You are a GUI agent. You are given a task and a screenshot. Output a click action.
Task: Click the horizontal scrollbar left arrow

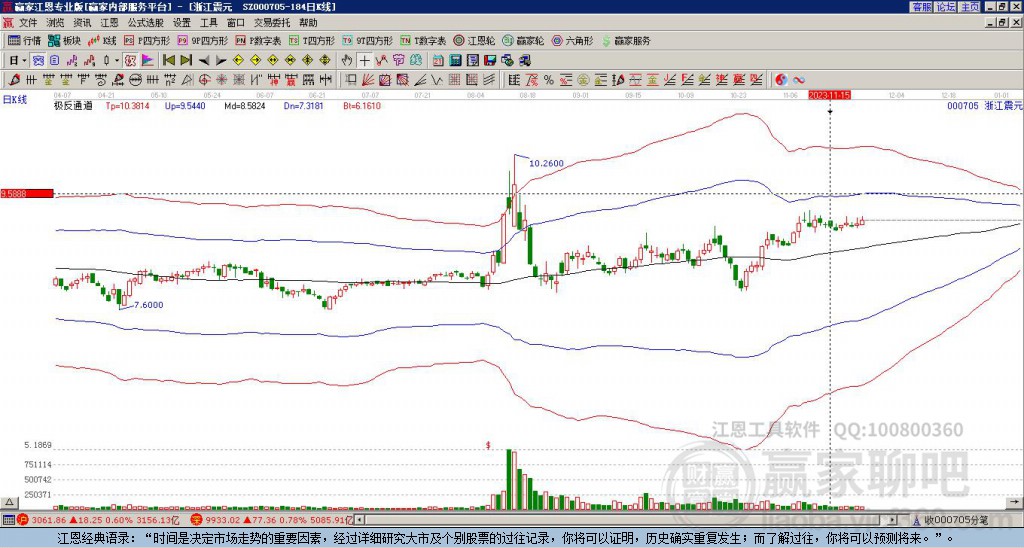(359, 520)
